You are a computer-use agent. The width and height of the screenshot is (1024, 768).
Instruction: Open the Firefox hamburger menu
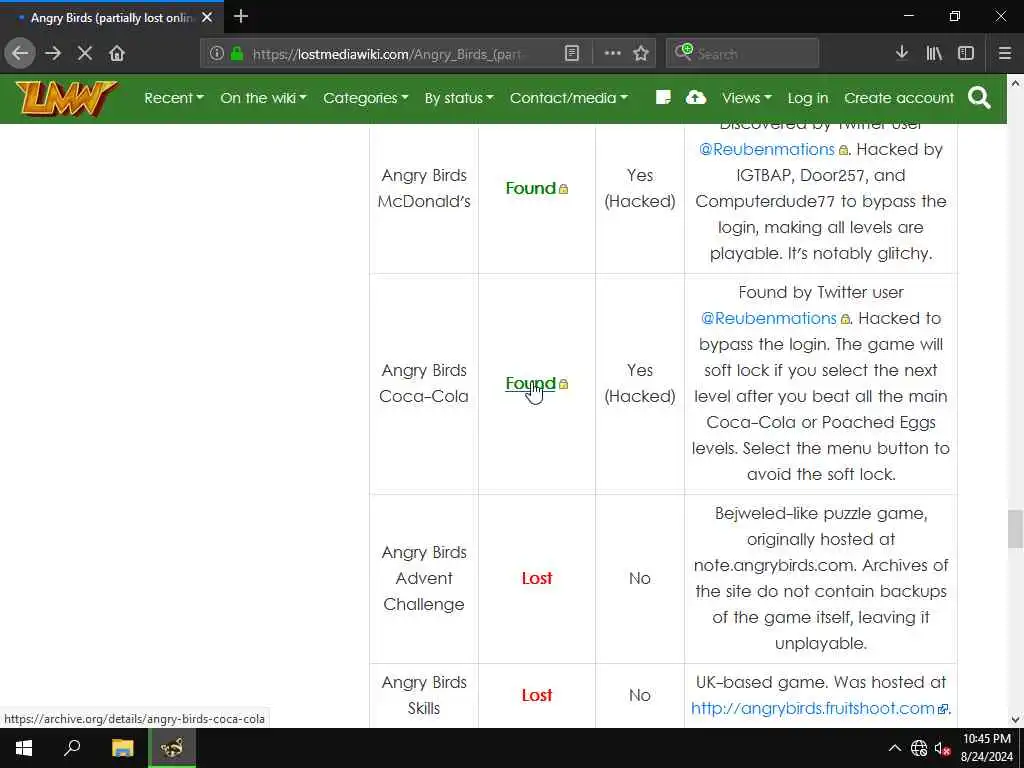[x=1004, y=53]
